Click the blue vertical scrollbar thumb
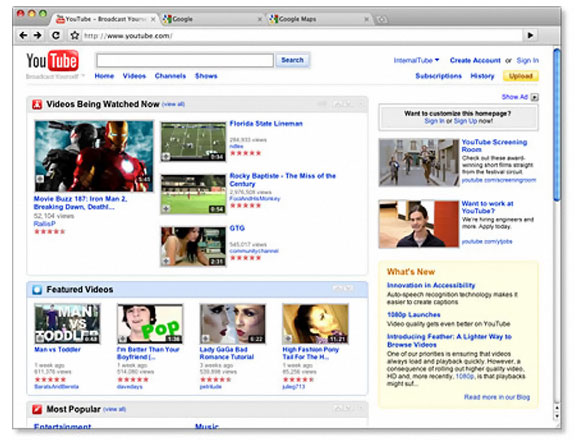The width and height of the screenshot is (586, 440). click(x=557, y=125)
